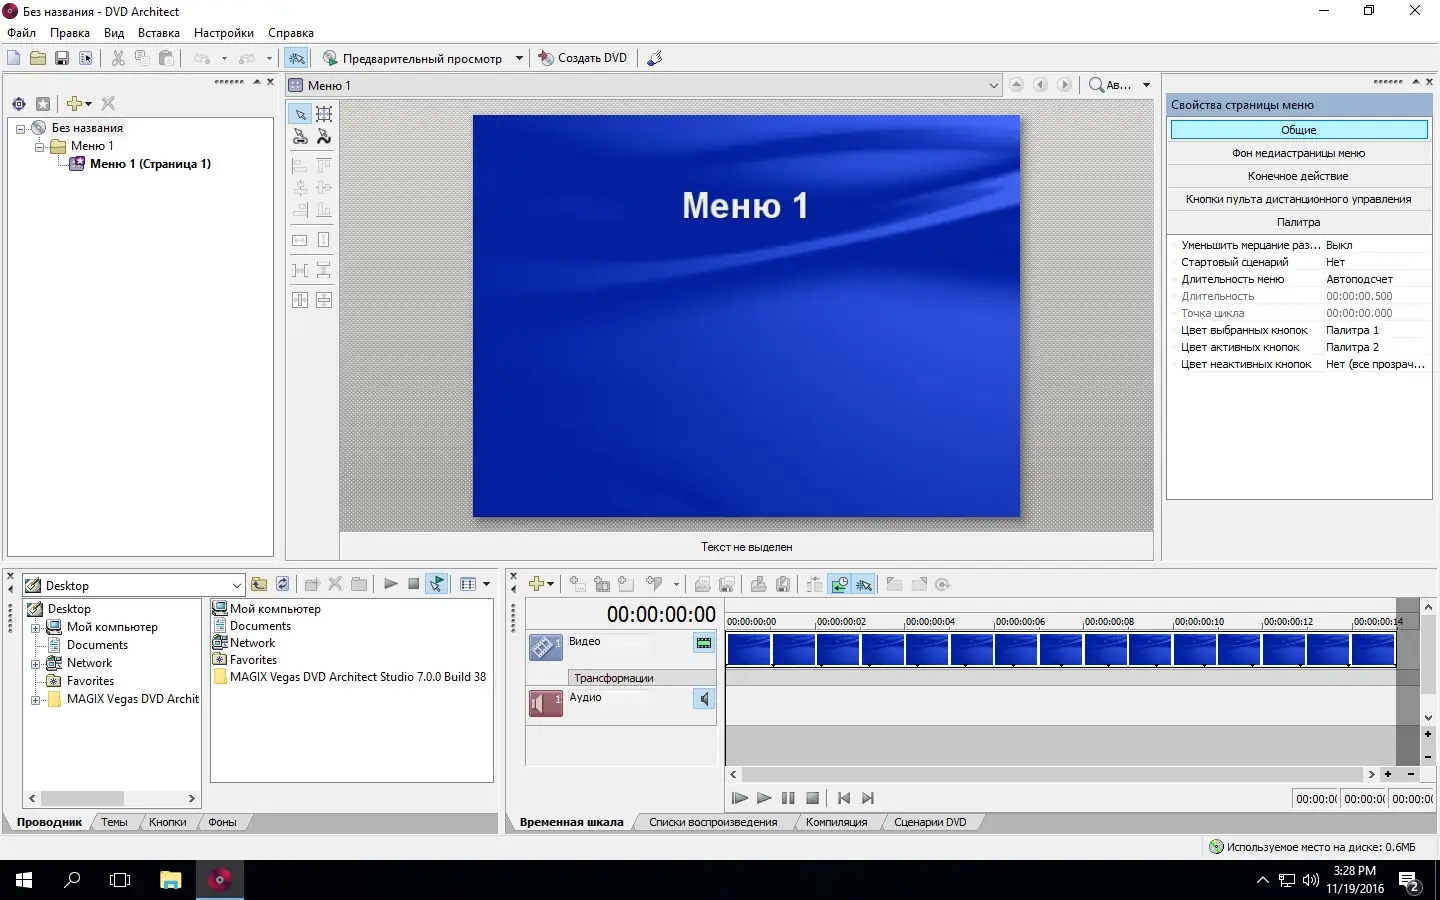Open the Настройки menu

[222, 33]
